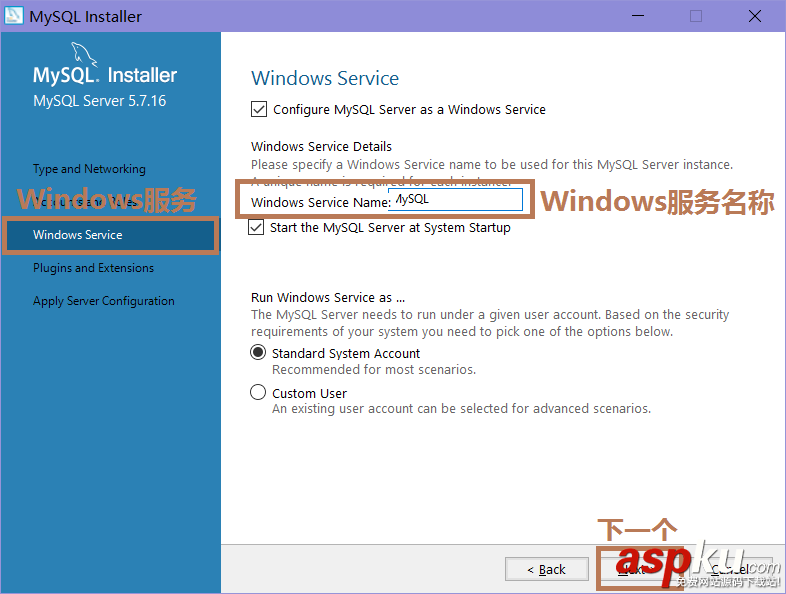
Task: Click Recommended for most scenarios text
Action: (374, 370)
